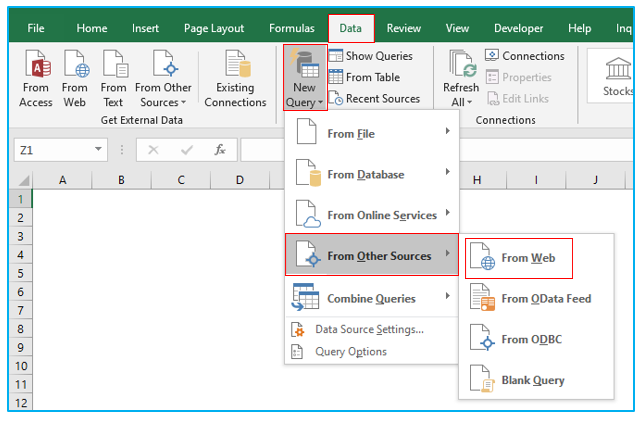Open the File tab
The image size is (643, 421).
[x=36, y=28]
